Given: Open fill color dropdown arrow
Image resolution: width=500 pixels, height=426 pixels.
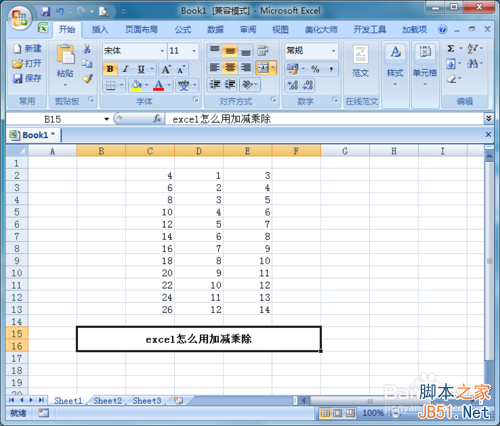Looking at the screenshot, I should pos(146,85).
